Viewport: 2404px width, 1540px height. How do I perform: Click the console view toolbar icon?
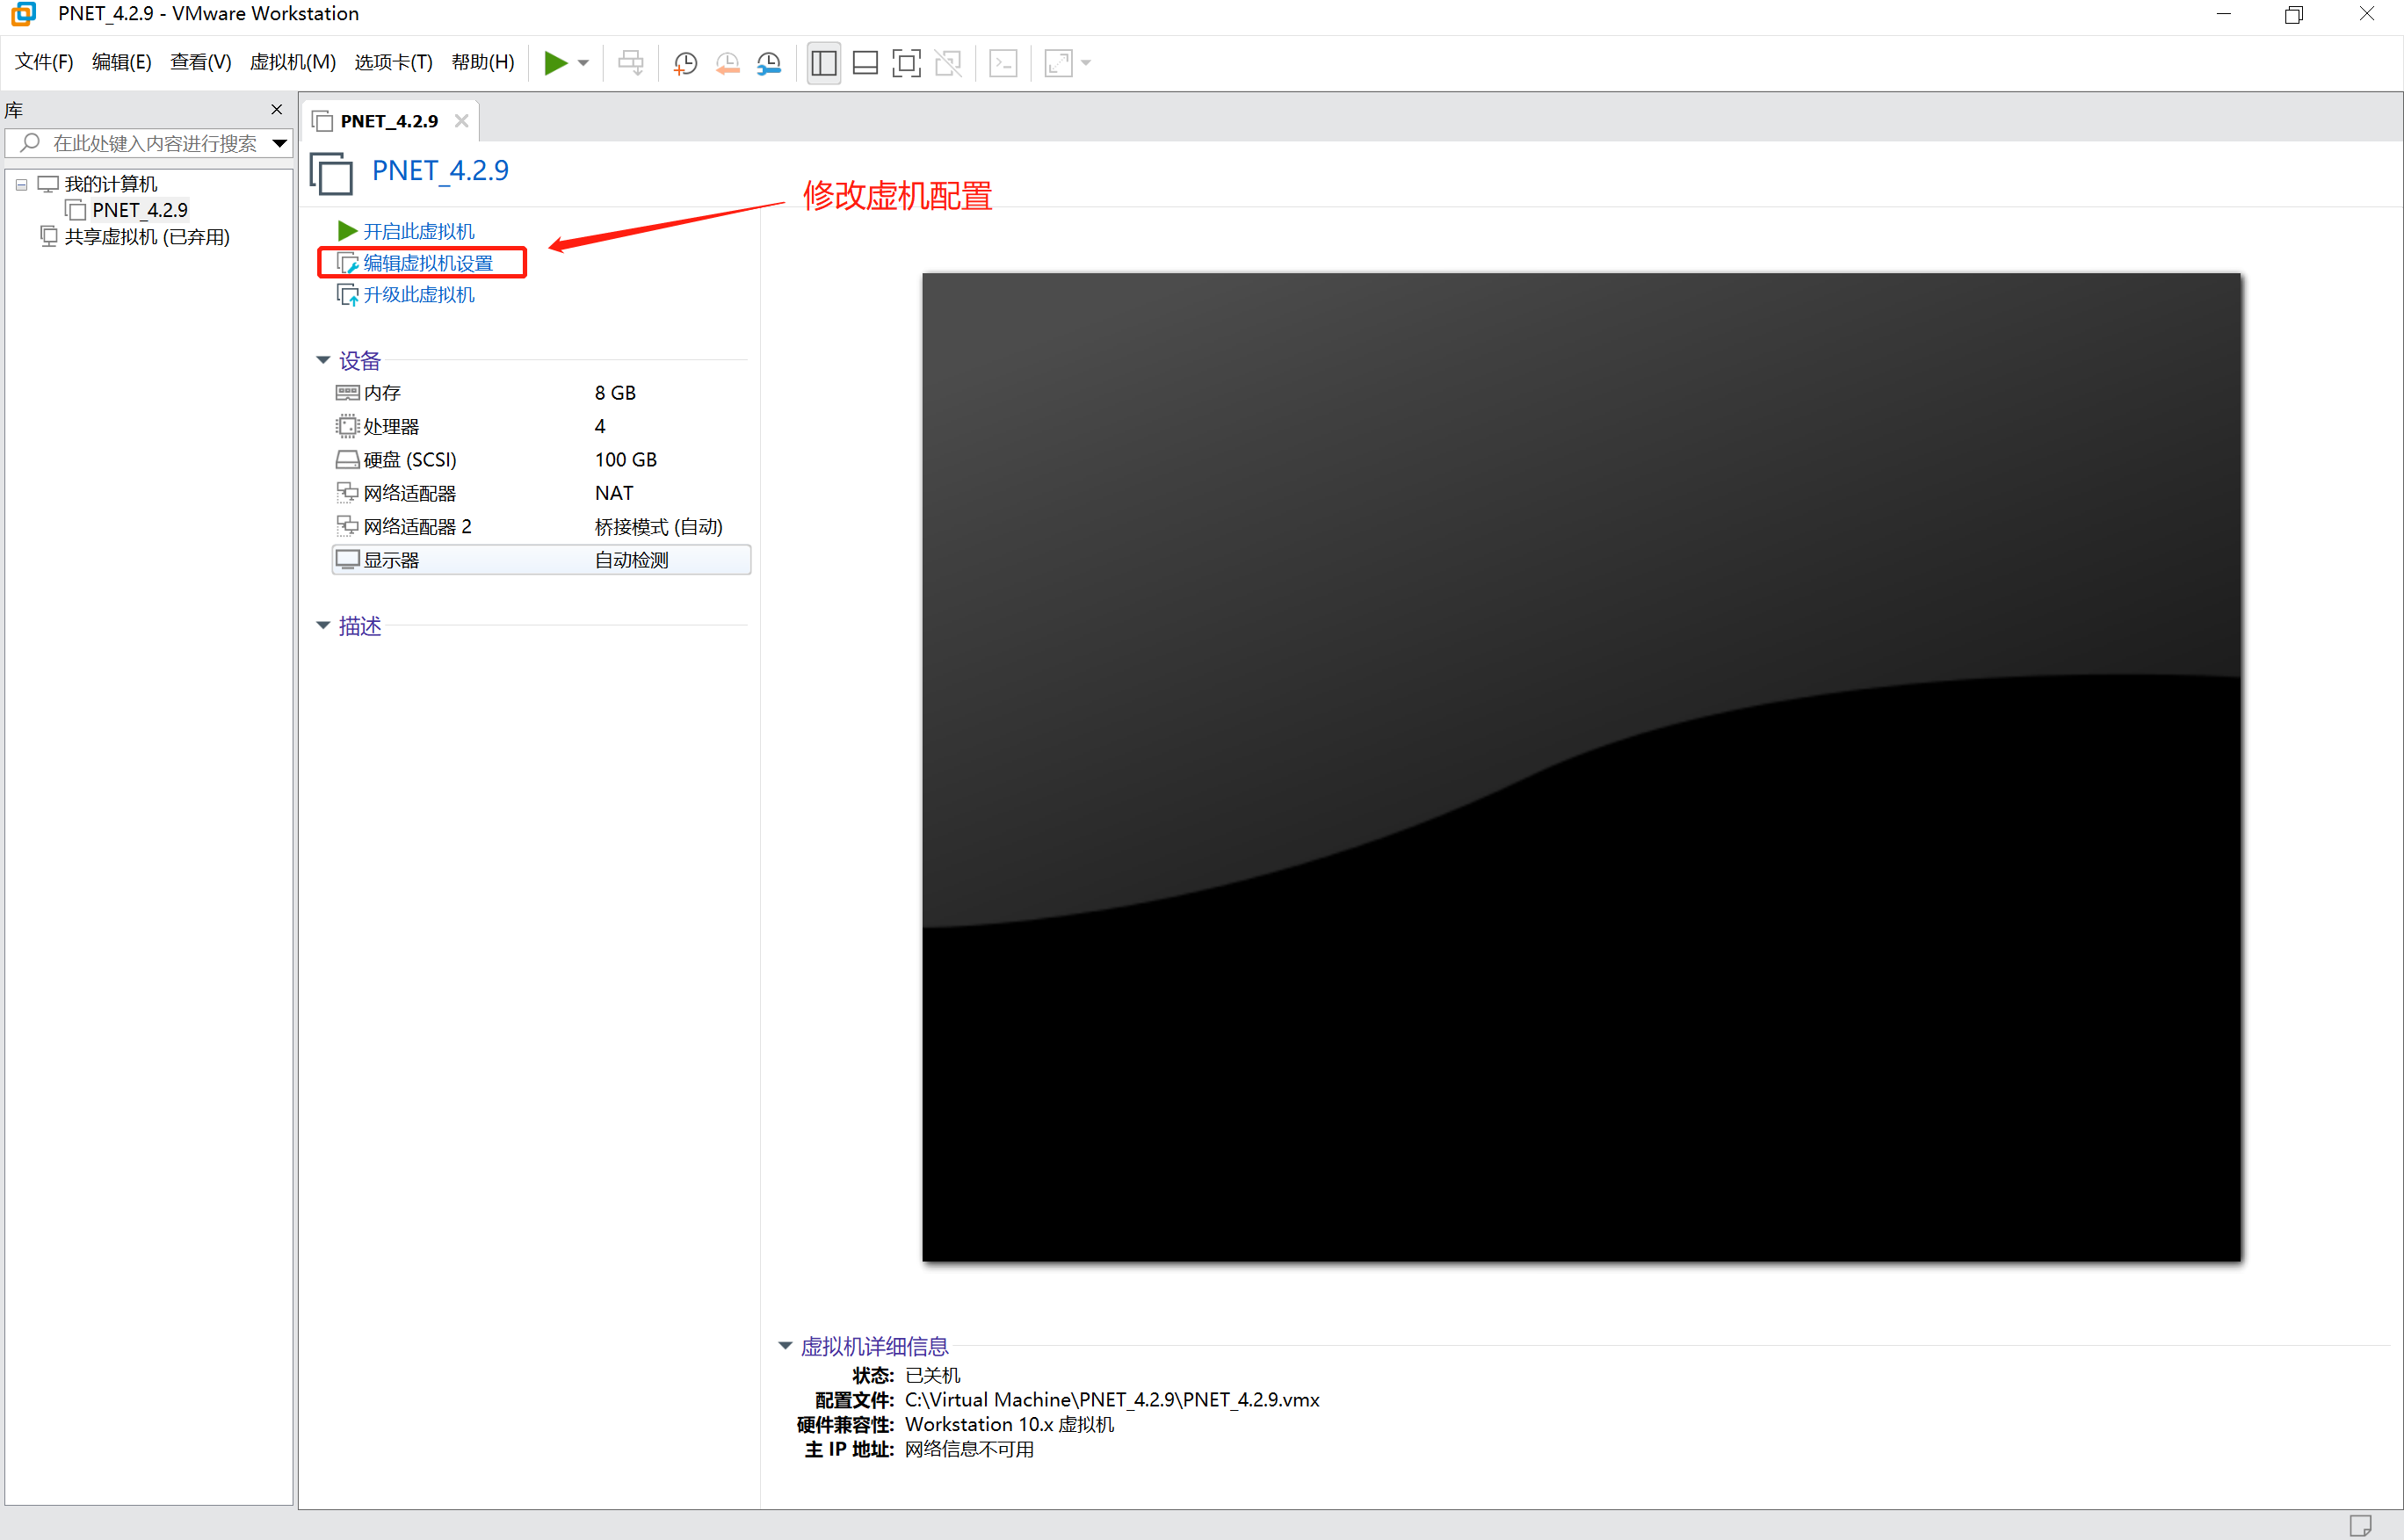pos(1003,63)
